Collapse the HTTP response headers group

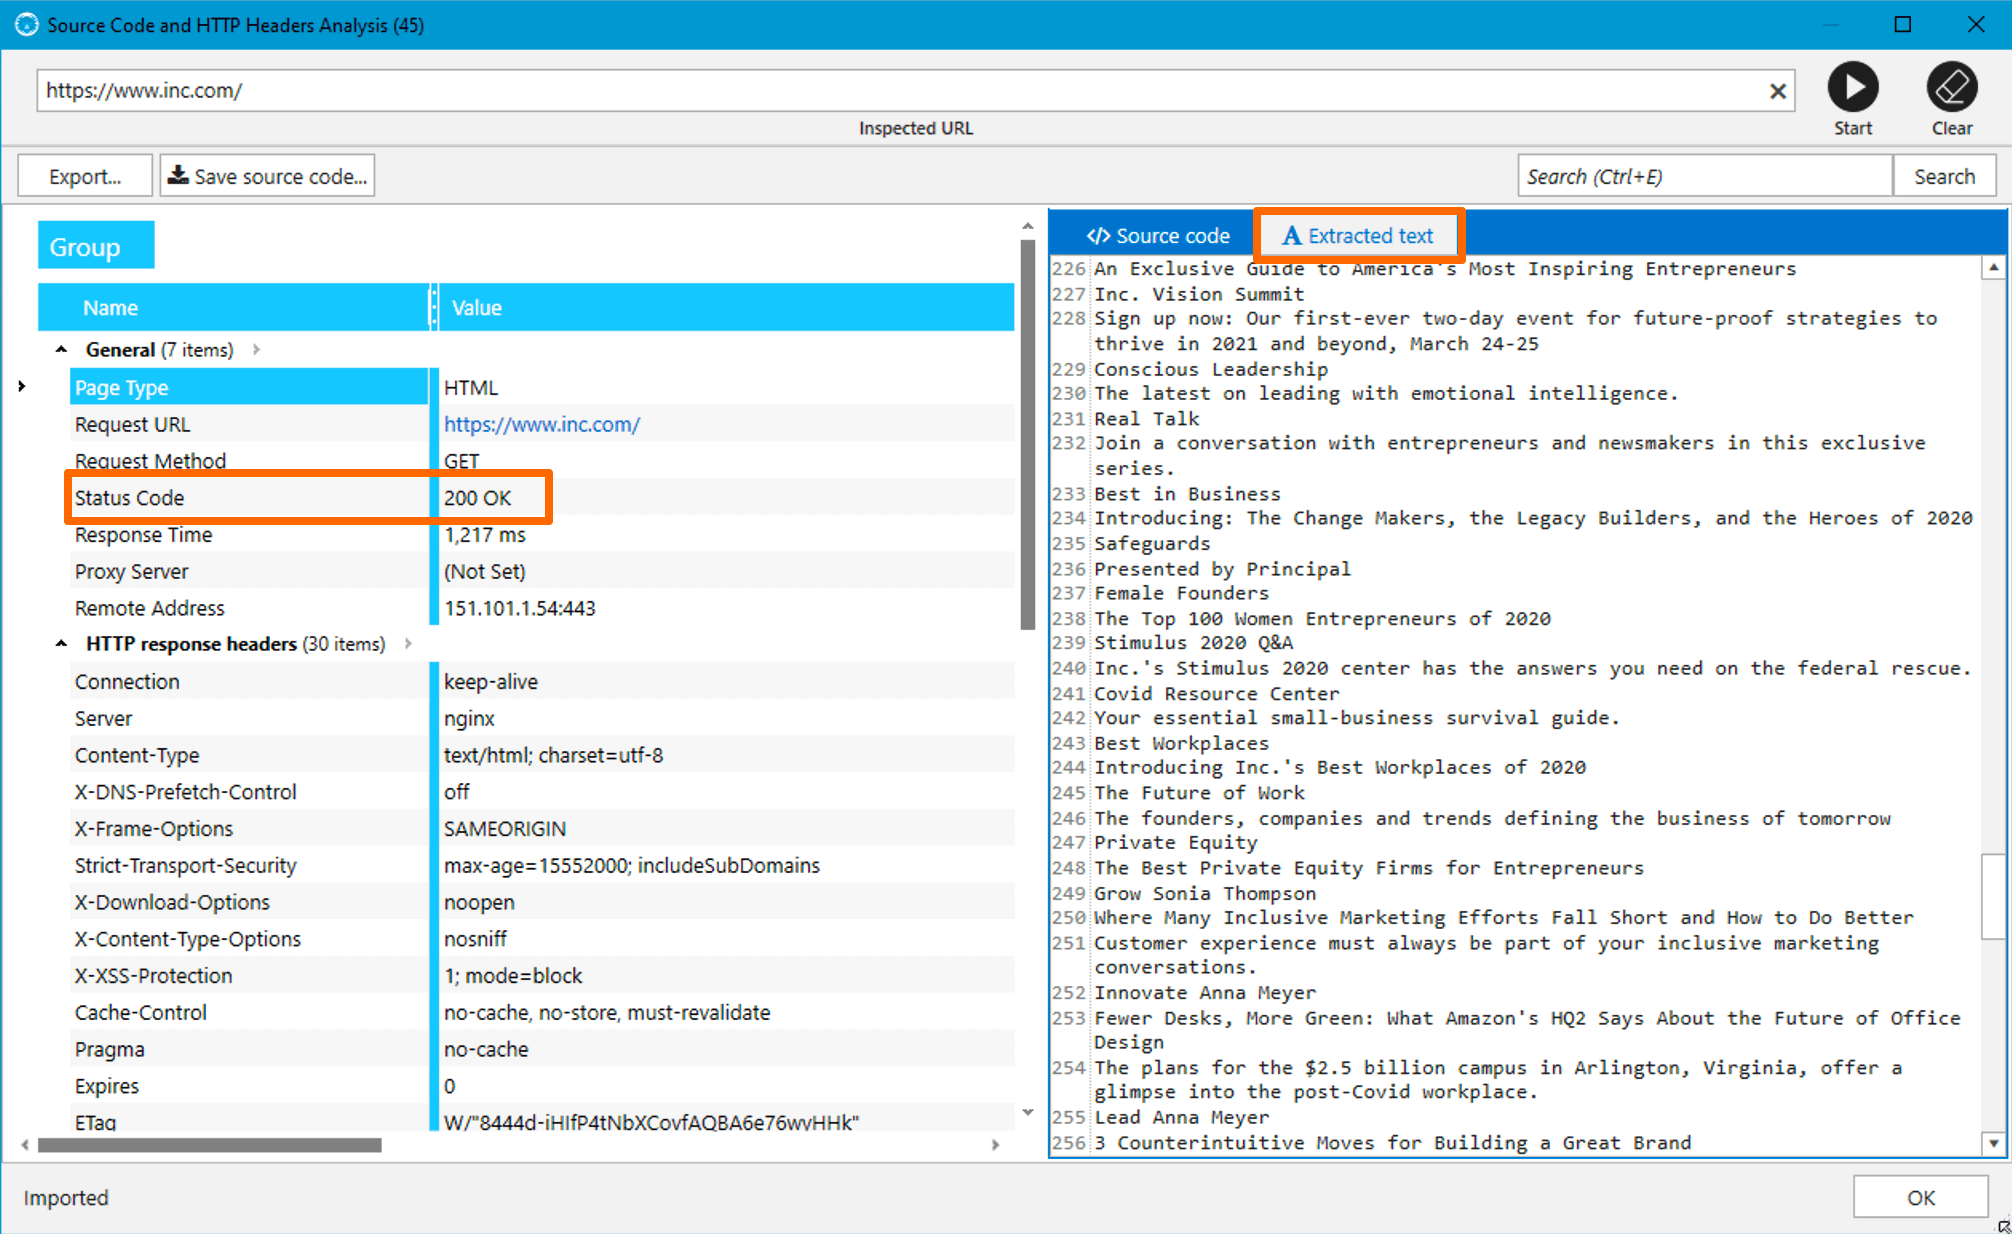pos(61,643)
